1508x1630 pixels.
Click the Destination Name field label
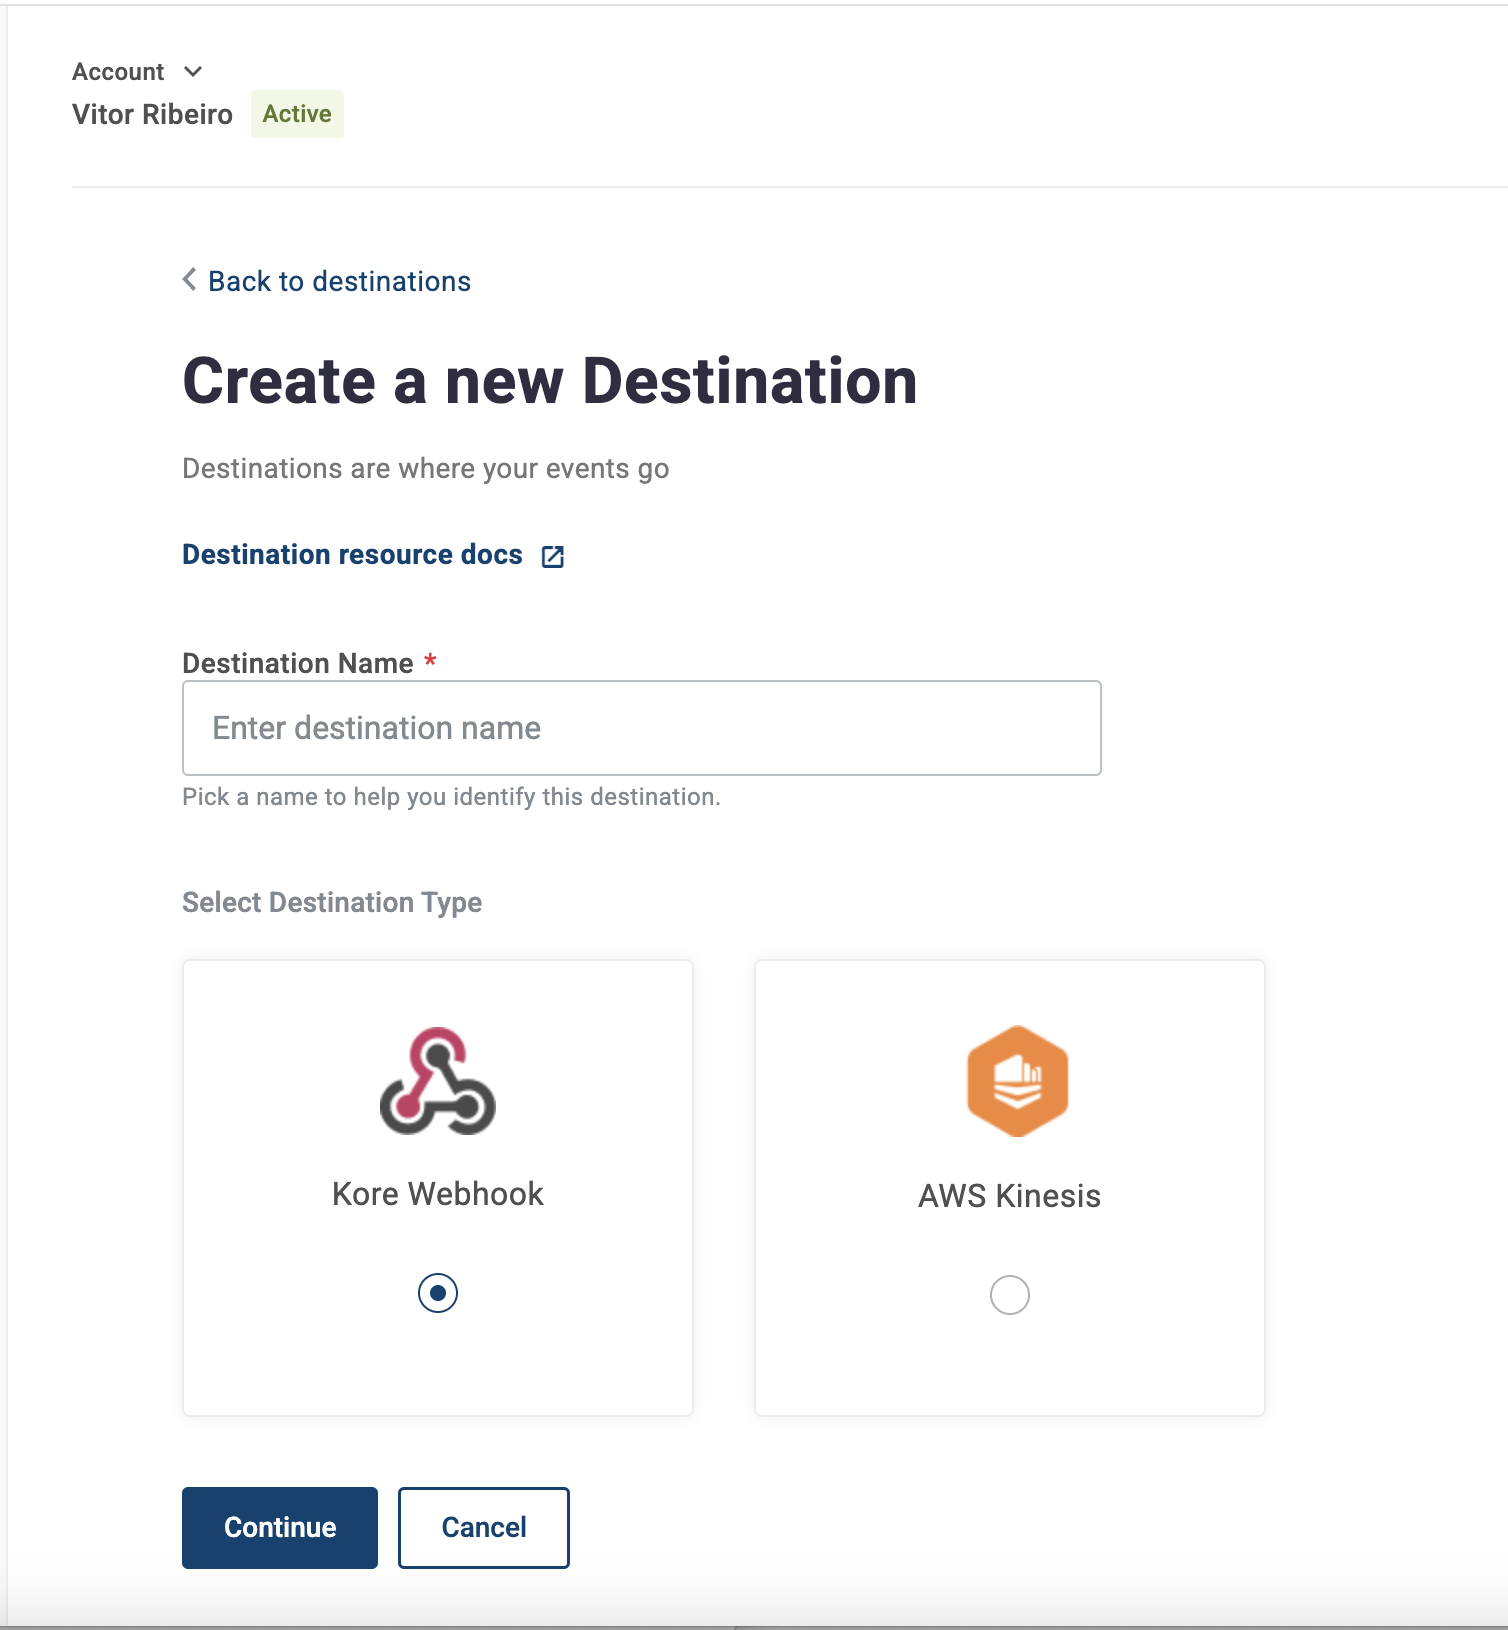(x=298, y=664)
